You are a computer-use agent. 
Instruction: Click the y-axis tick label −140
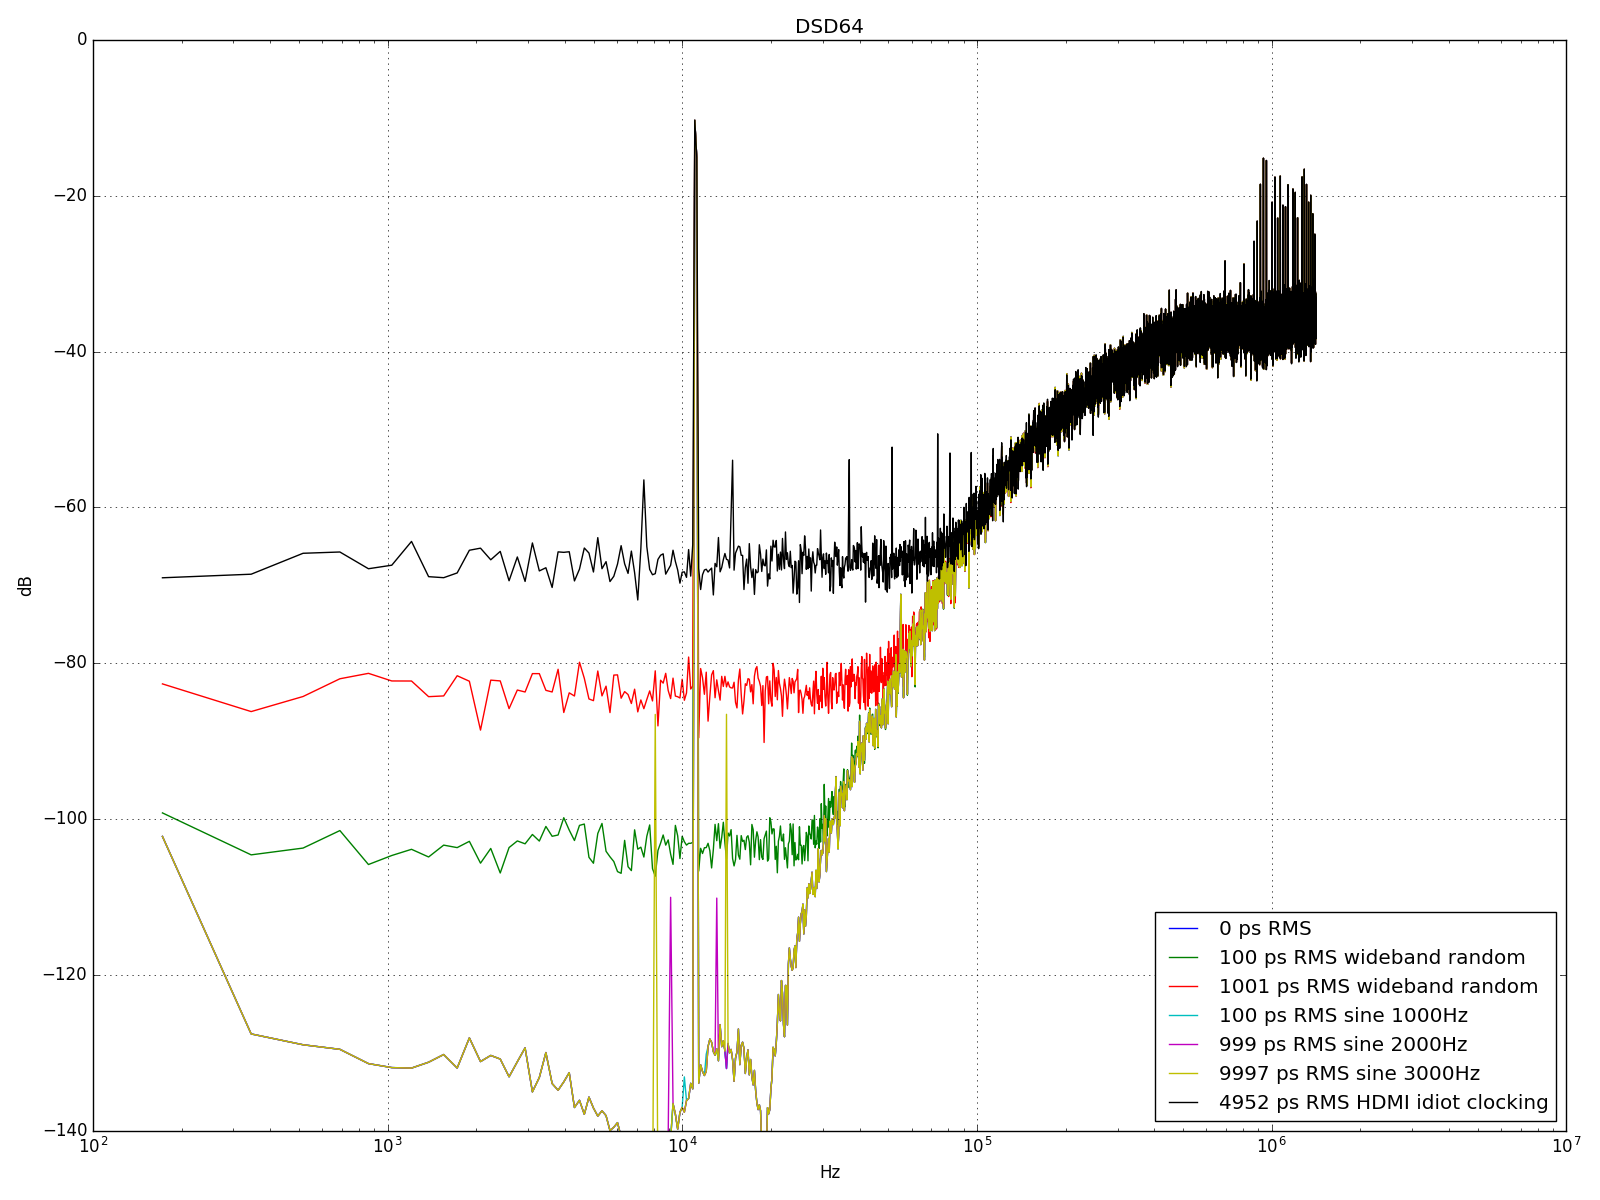66,1130
